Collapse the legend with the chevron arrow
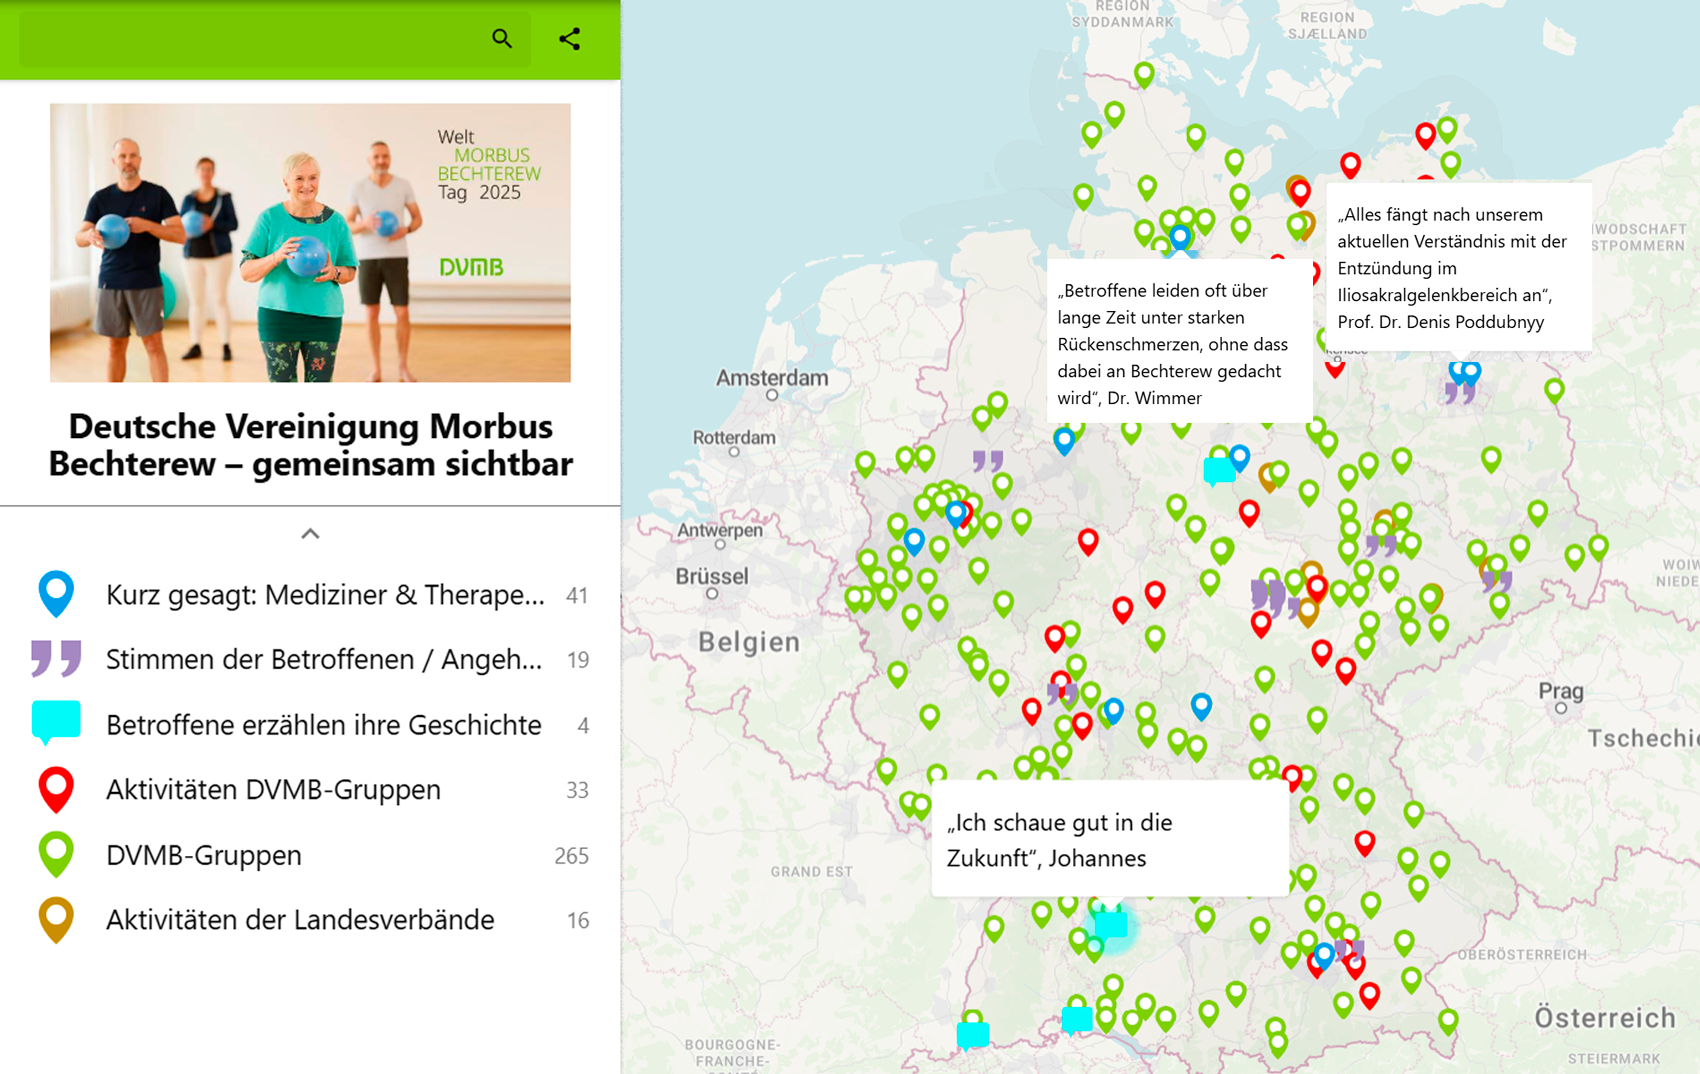 pyautogui.click(x=310, y=534)
